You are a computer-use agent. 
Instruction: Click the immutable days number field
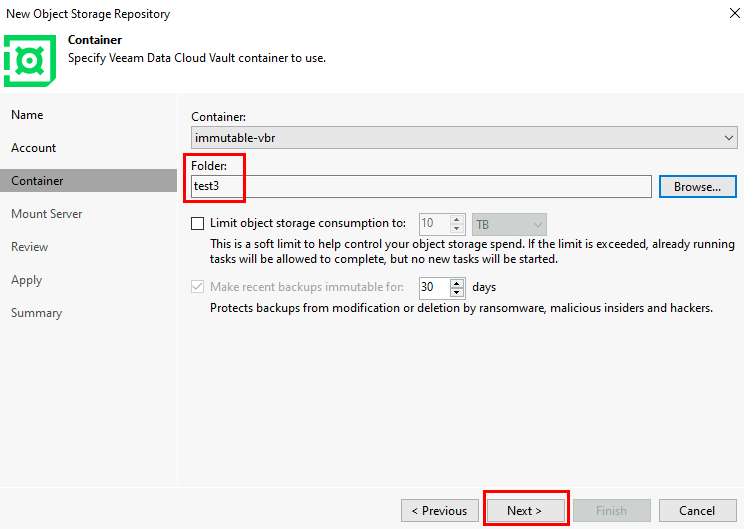click(x=435, y=288)
